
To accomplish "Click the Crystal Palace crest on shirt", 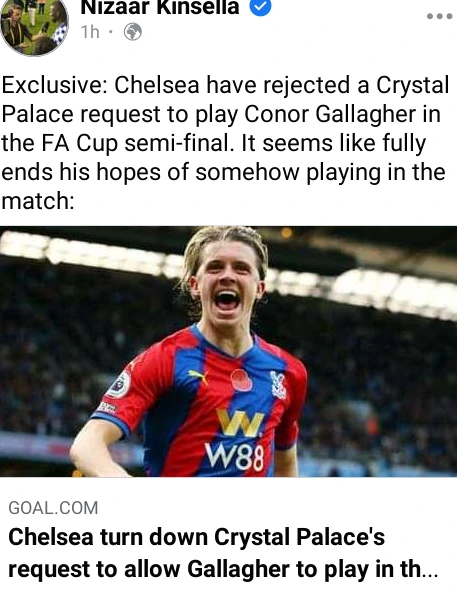I will pyautogui.click(x=278, y=385).
